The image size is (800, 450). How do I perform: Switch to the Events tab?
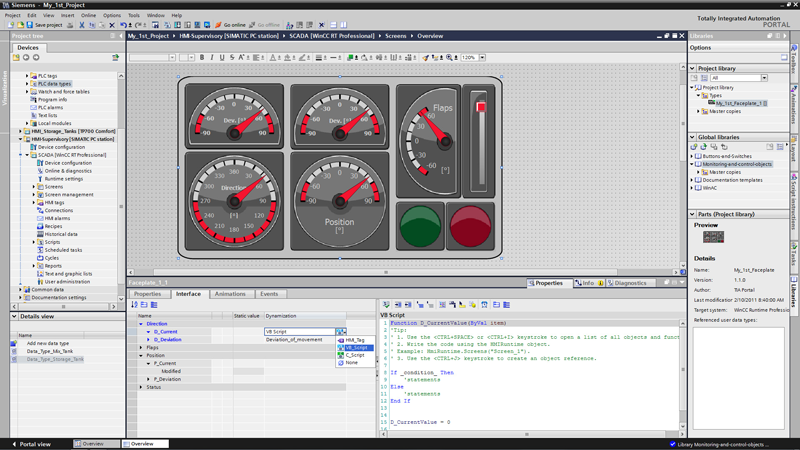coord(269,294)
